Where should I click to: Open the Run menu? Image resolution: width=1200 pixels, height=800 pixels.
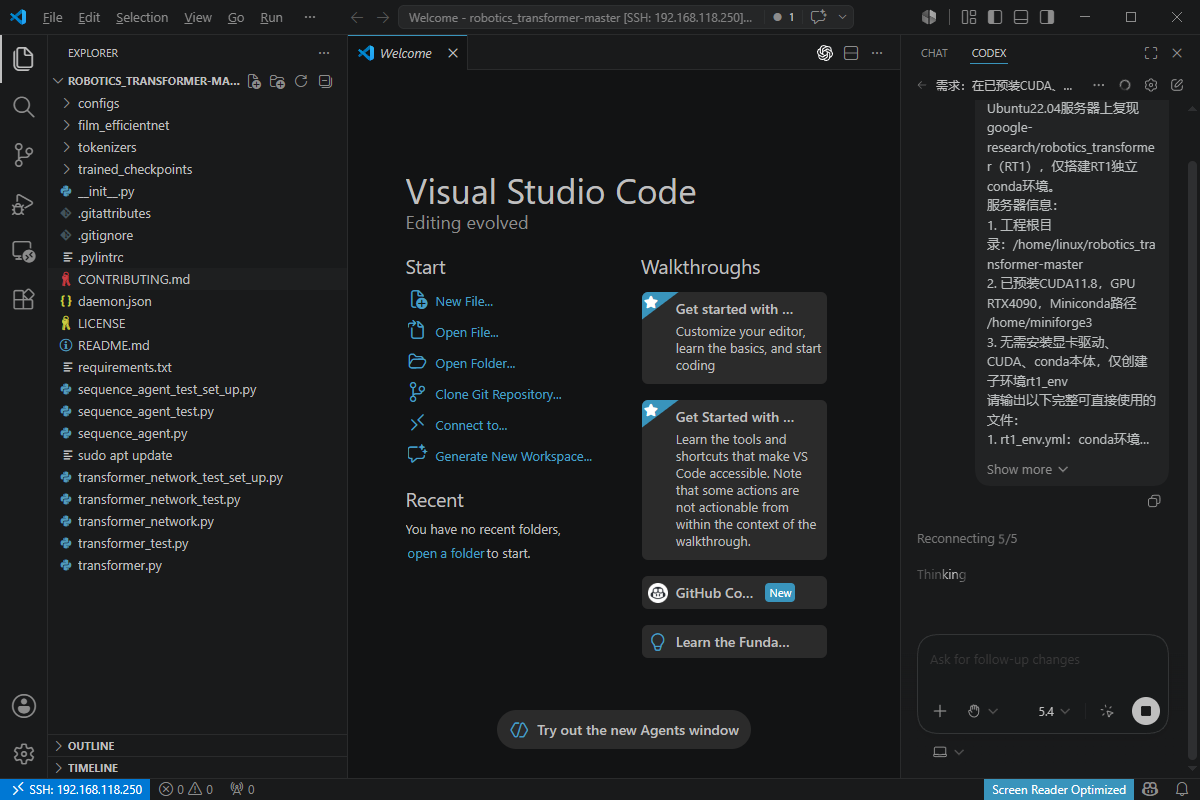coord(271,17)
